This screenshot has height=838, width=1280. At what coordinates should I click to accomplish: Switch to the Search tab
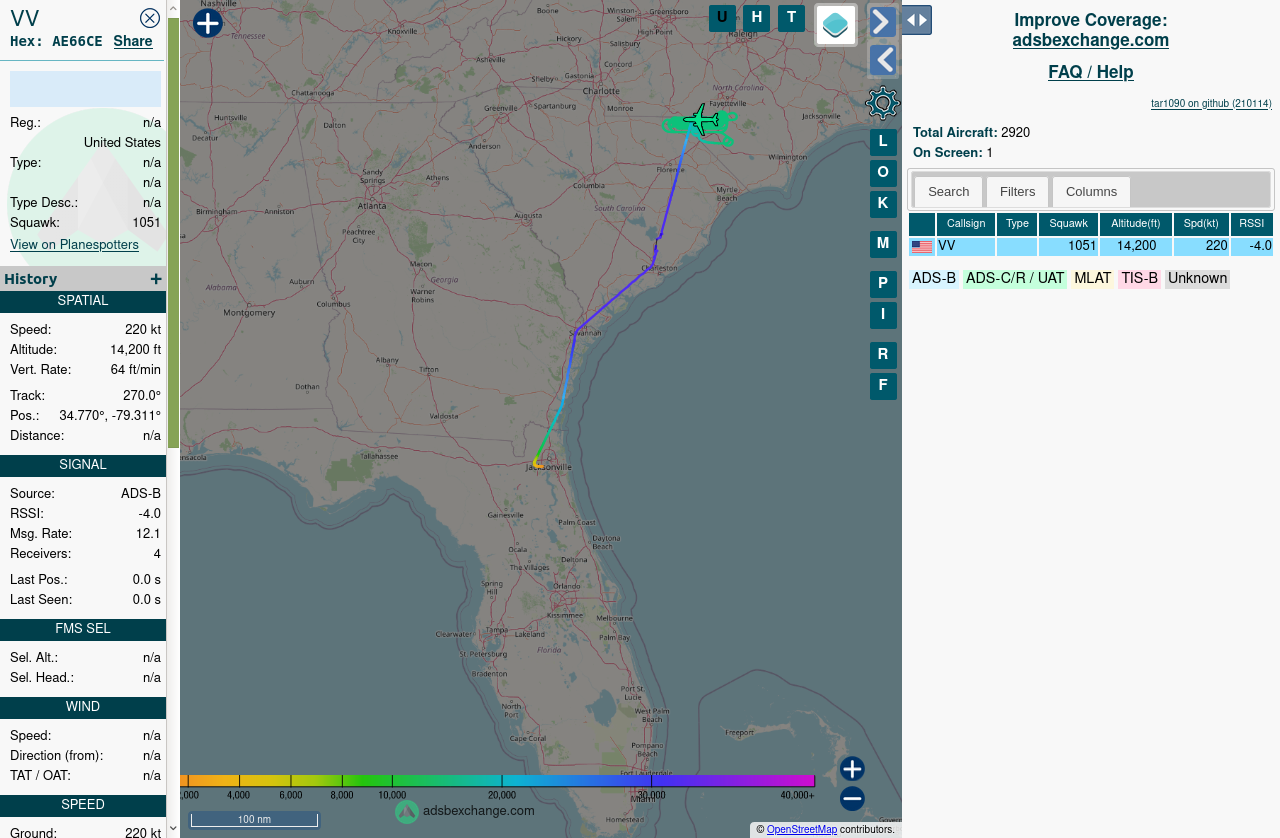pos(948,192)
